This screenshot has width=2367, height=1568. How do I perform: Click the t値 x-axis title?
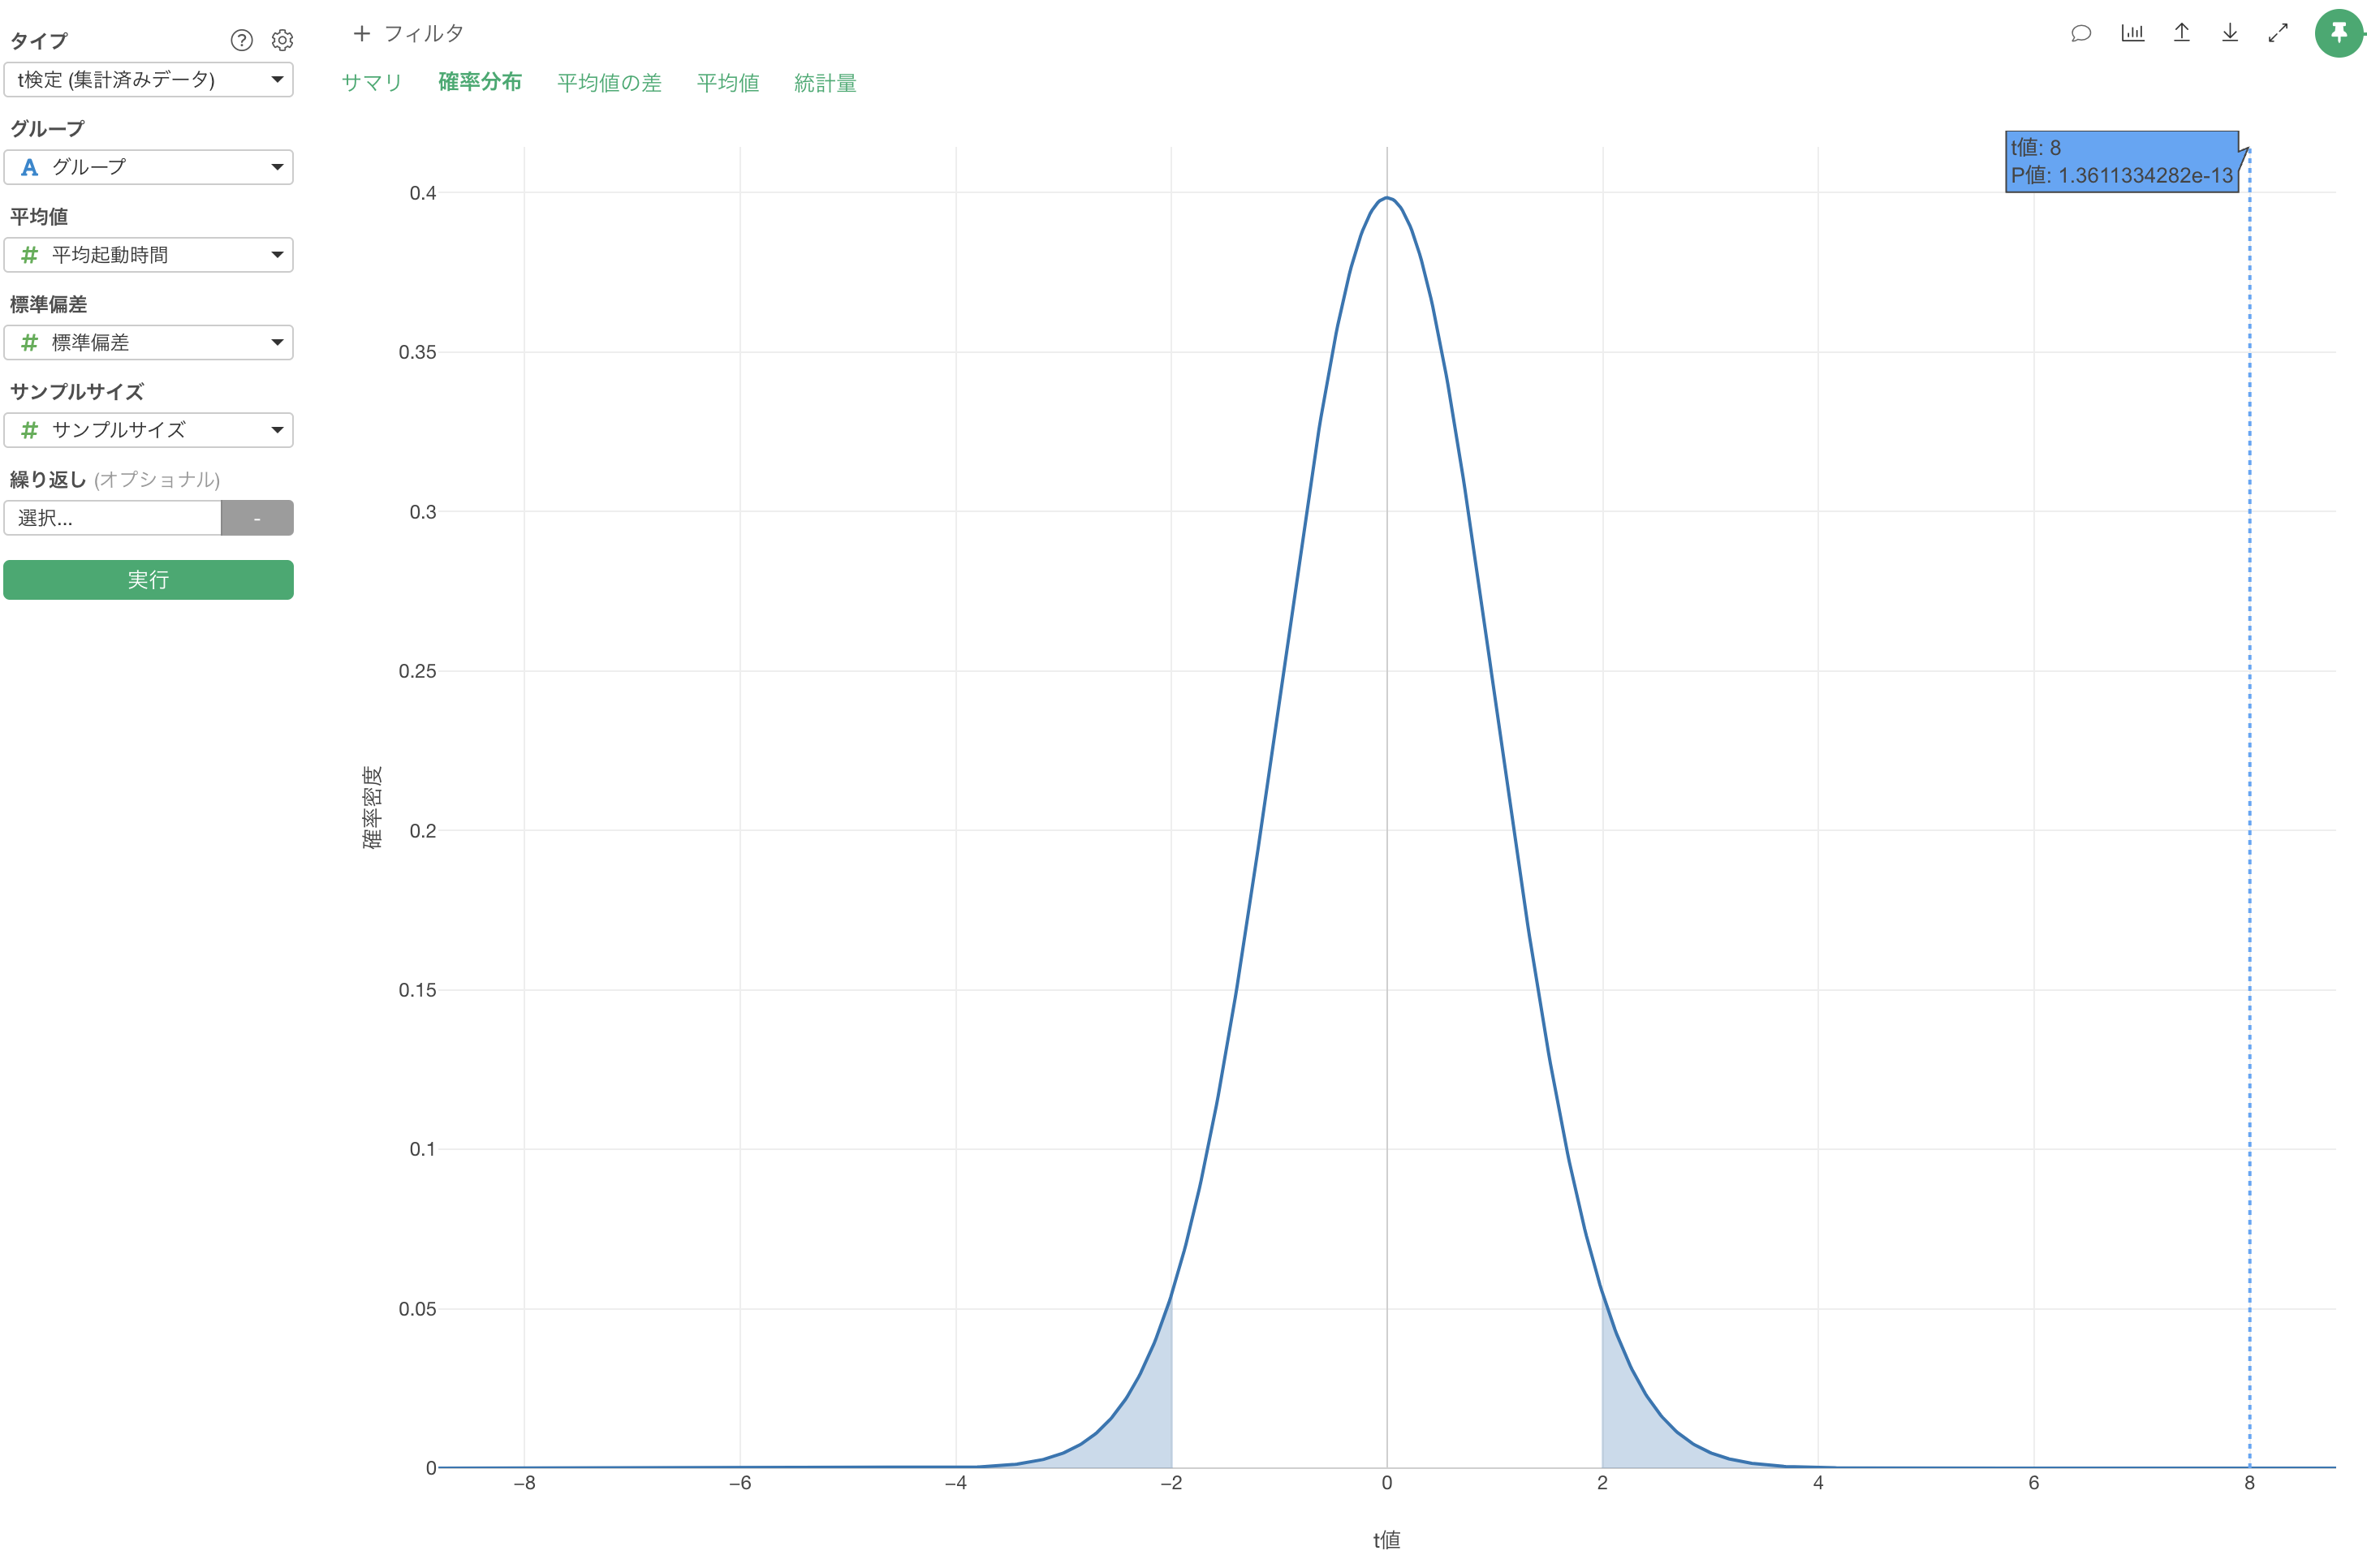pos(1386,1540)
